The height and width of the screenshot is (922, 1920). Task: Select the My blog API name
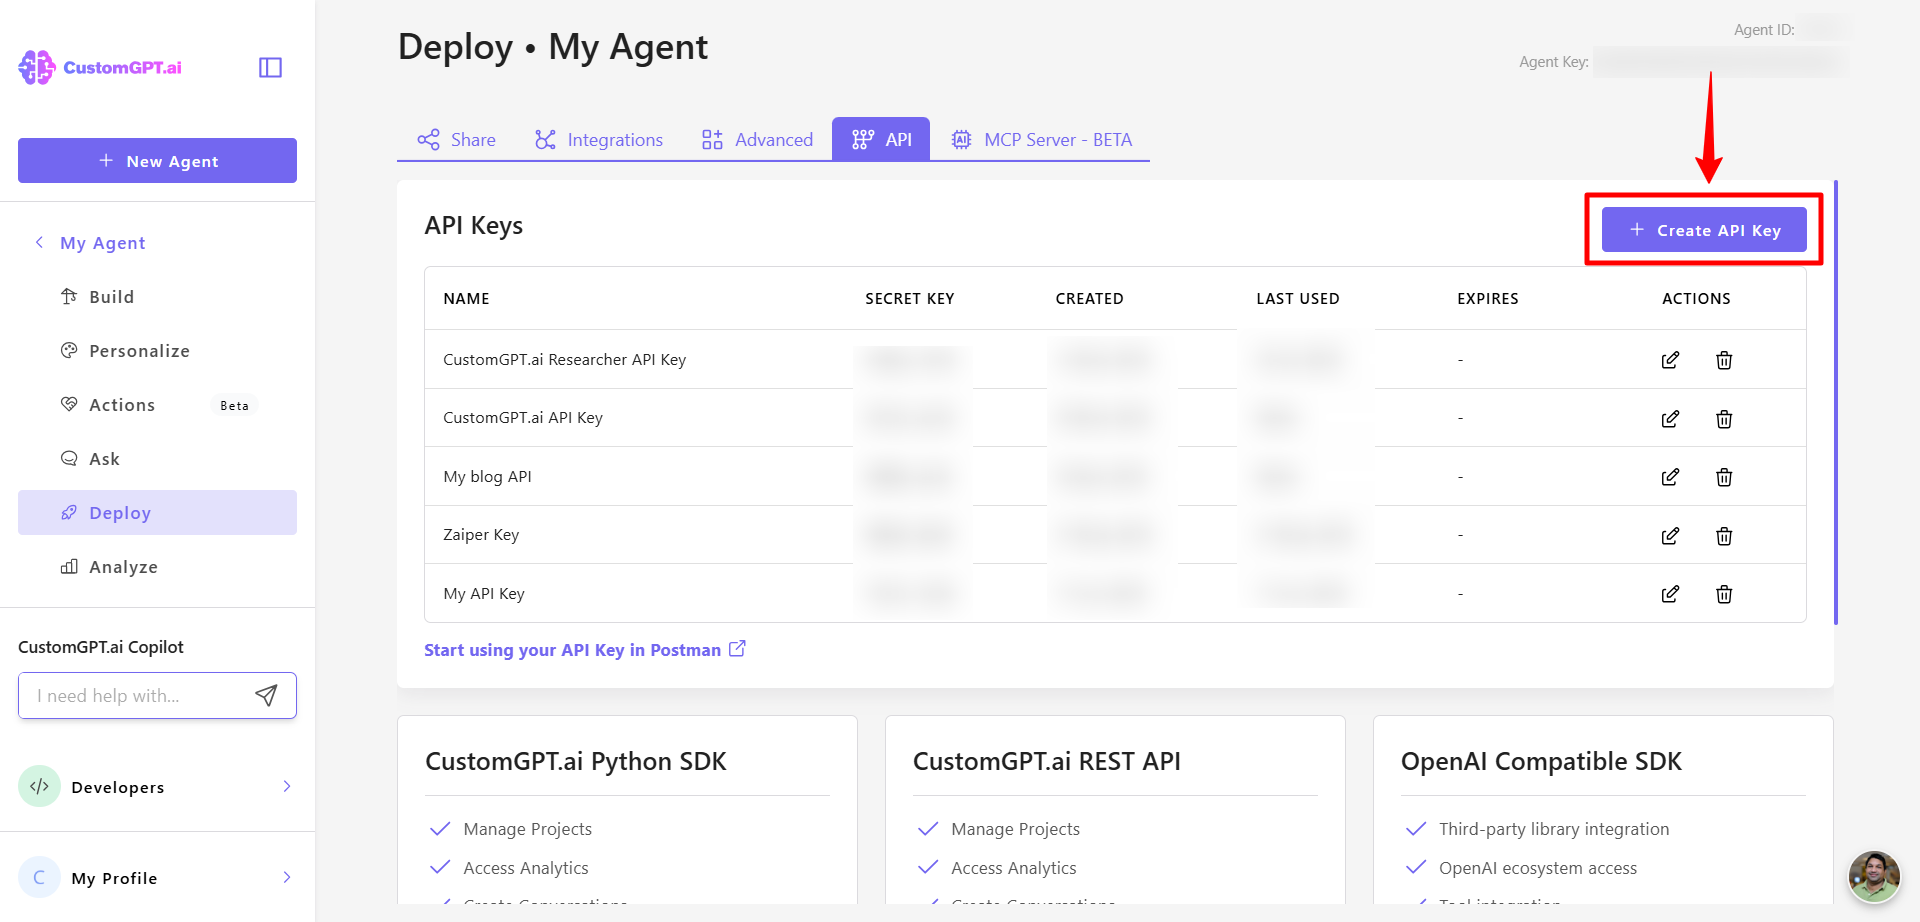tap(487, 477)
